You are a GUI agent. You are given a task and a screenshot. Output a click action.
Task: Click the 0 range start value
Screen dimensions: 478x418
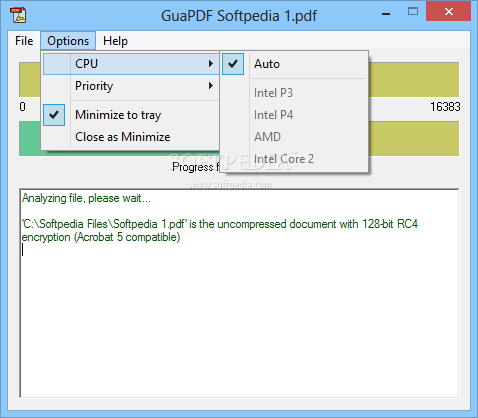pos(22,107)
